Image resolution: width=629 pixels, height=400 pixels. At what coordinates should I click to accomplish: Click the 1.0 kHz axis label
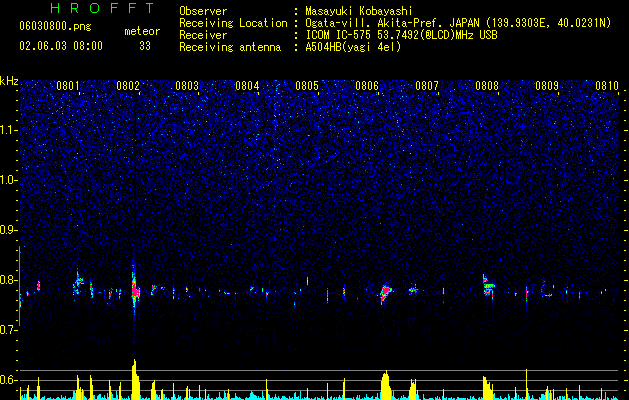click(9, 180)
